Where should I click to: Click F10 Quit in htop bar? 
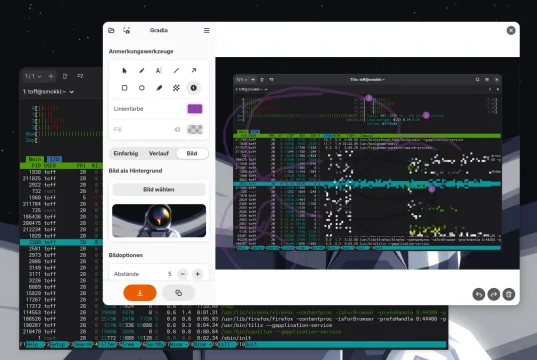(x=247, y=344)
